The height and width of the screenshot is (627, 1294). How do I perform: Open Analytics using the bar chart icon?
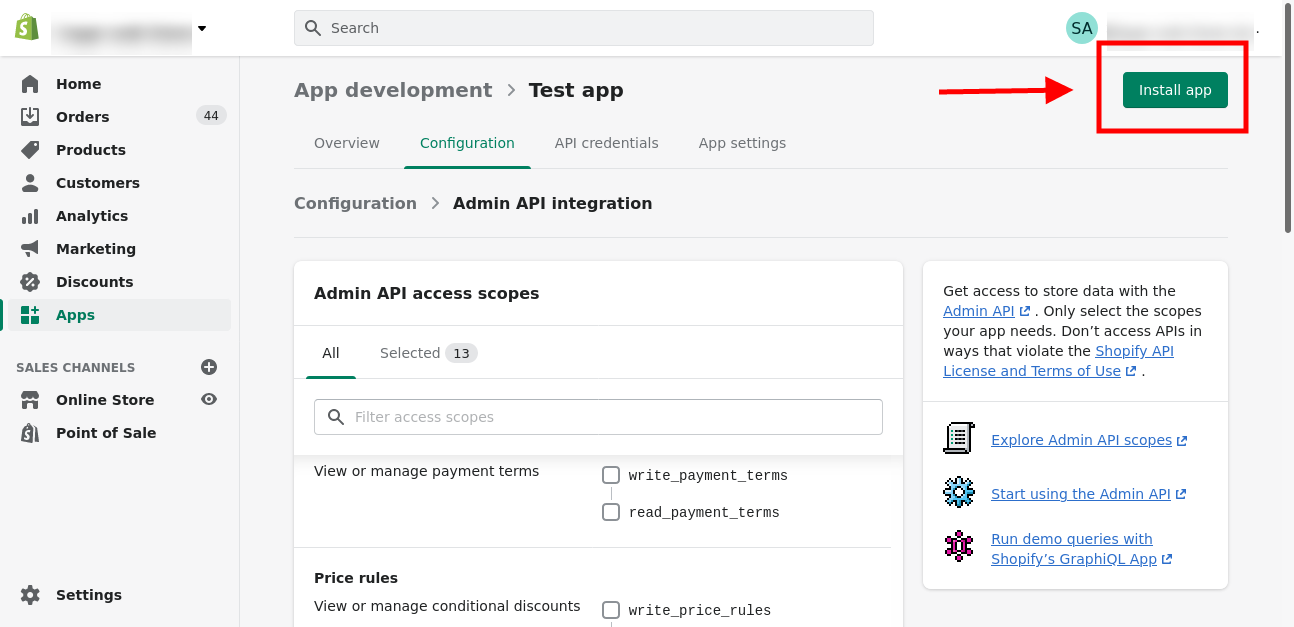pyautogui.click(x=30, y=216)
